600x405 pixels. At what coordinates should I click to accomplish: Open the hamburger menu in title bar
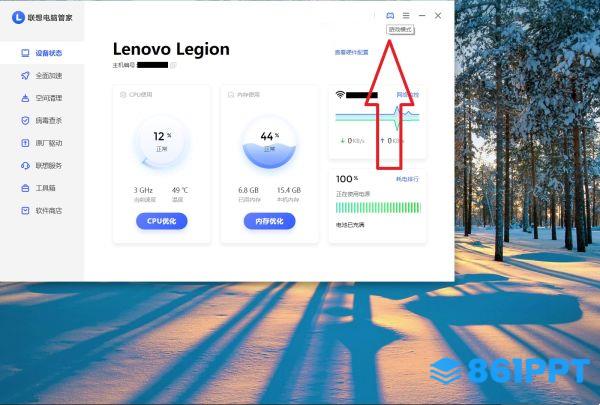click(x=406, y=16)
